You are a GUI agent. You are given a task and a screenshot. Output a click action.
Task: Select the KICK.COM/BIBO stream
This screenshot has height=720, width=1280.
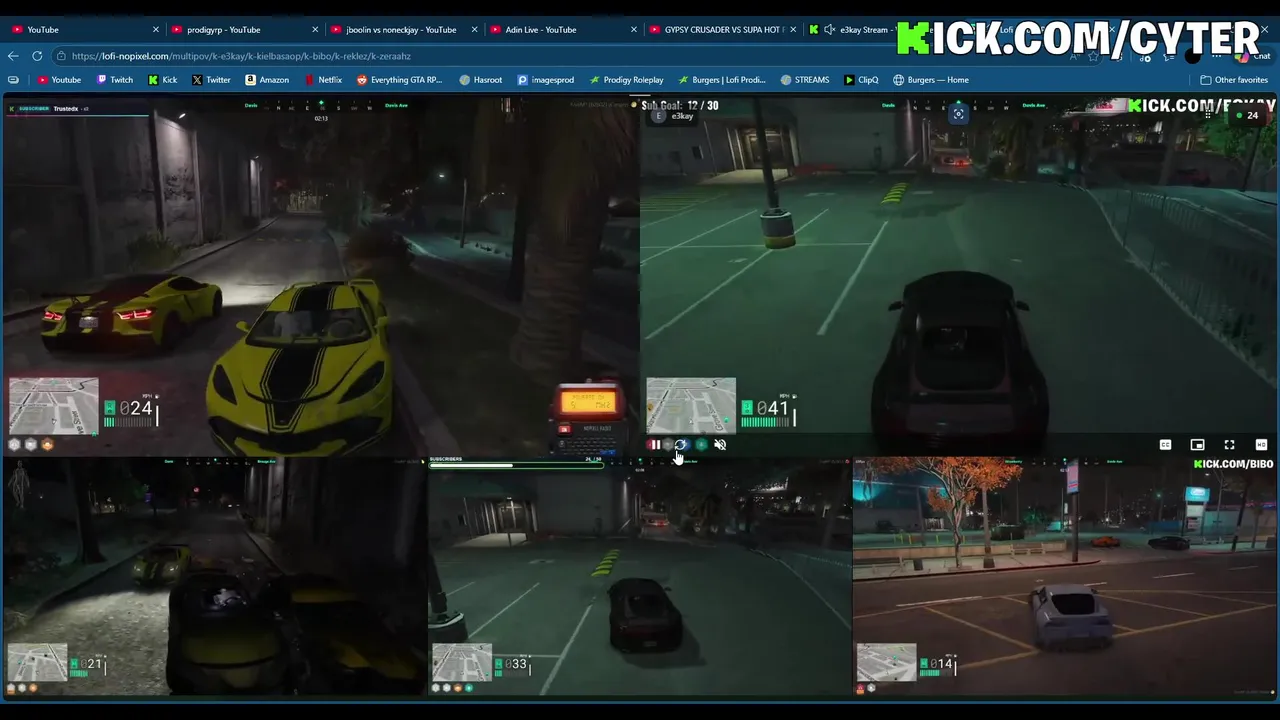point(1065,576)
